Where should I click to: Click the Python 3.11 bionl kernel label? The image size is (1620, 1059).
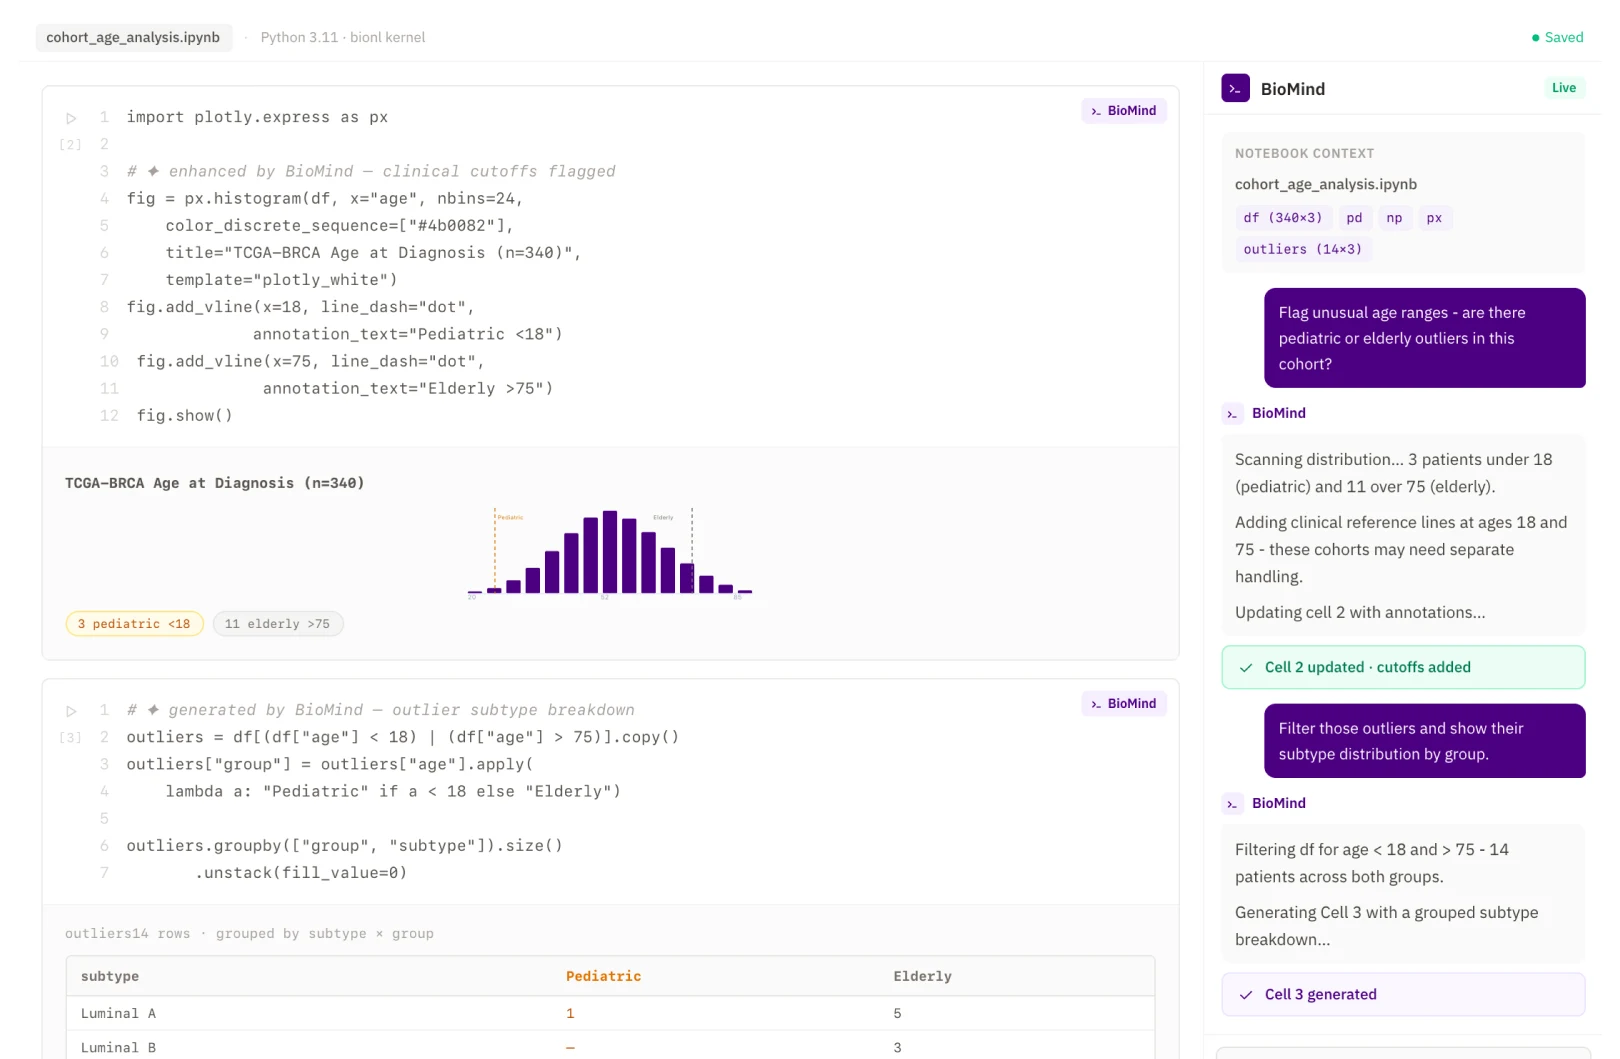[343, 37]
